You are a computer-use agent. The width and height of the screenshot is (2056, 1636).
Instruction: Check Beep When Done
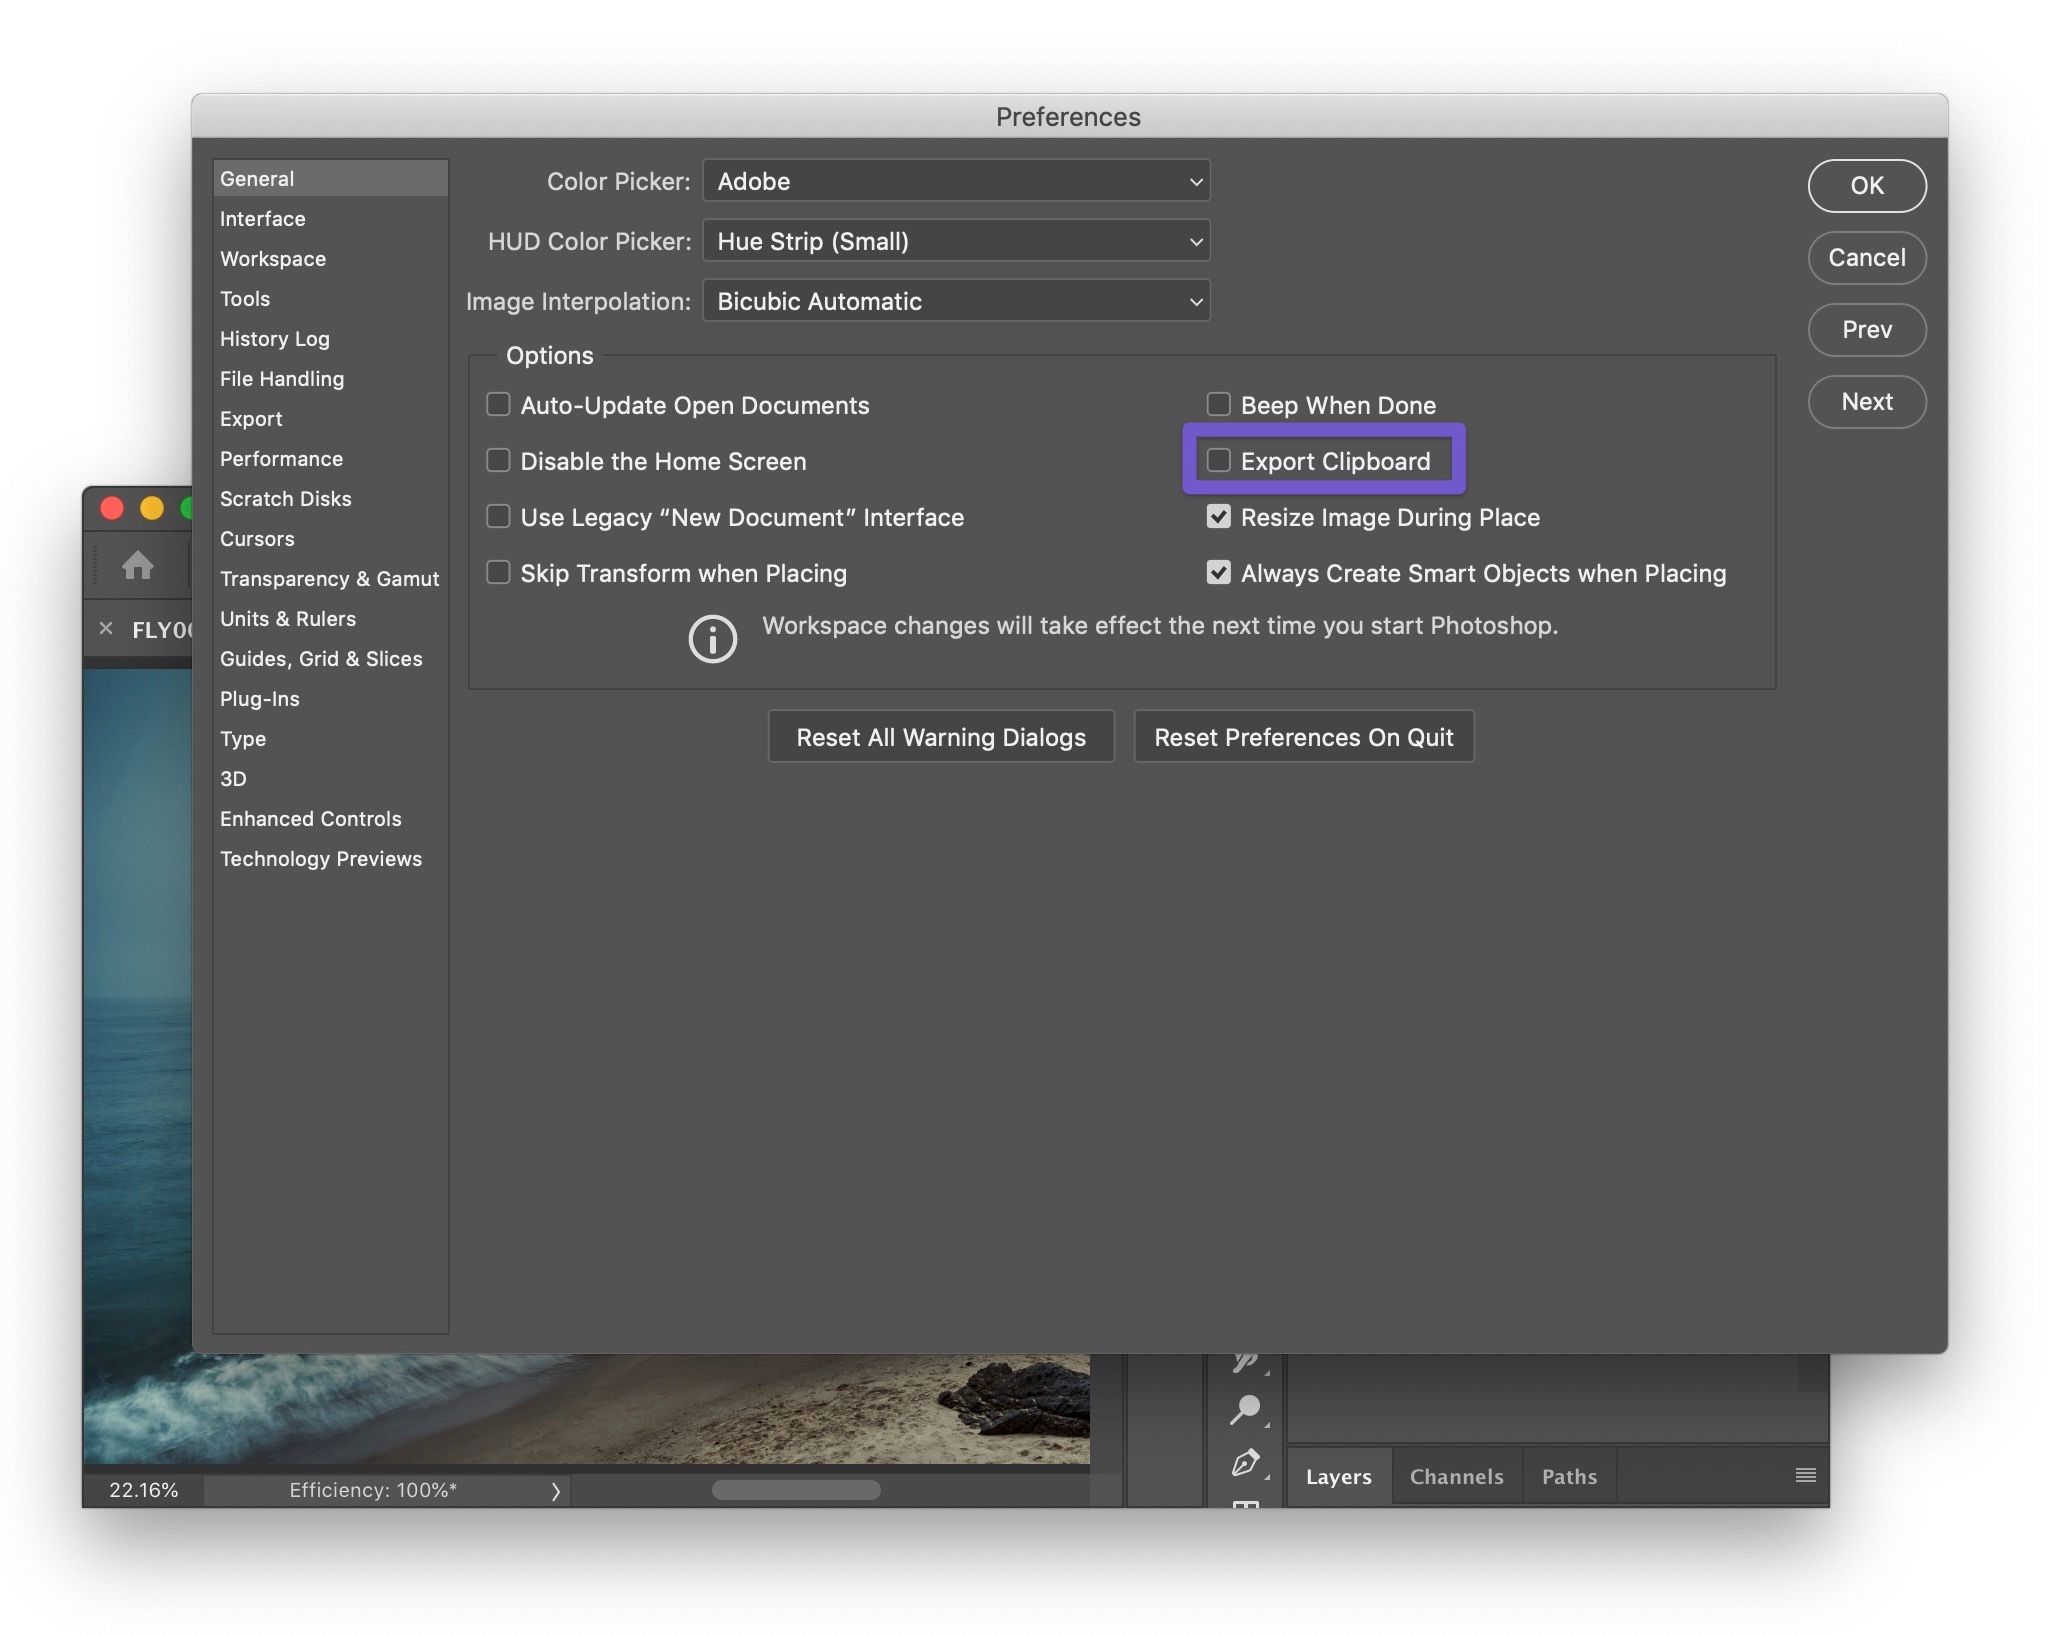coord(1218,405)
